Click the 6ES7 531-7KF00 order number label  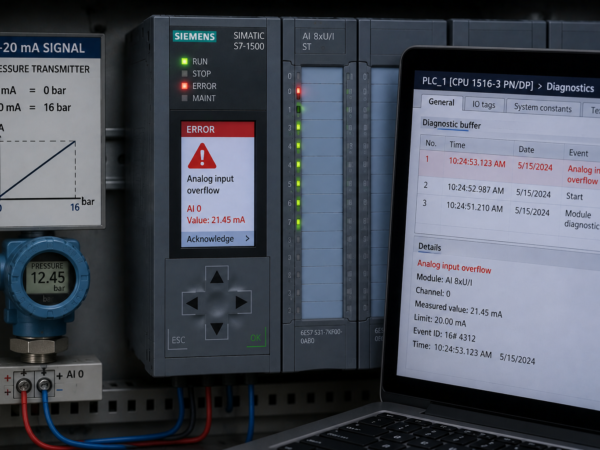[321, 336]
